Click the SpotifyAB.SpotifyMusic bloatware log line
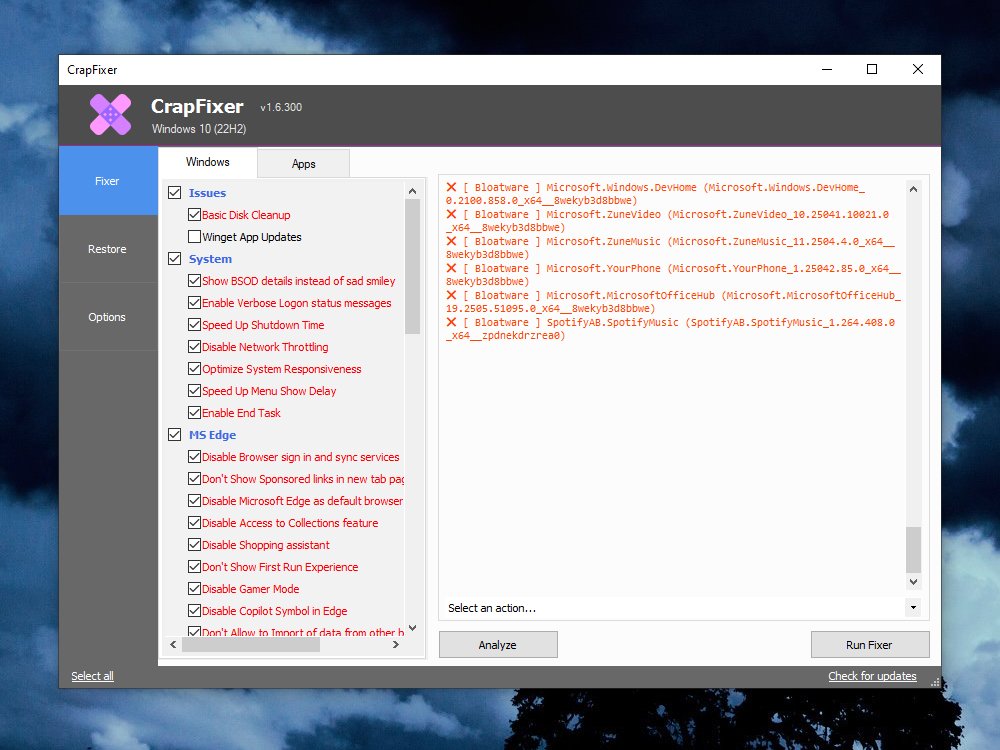1000x750 pixels. (670, 328)
